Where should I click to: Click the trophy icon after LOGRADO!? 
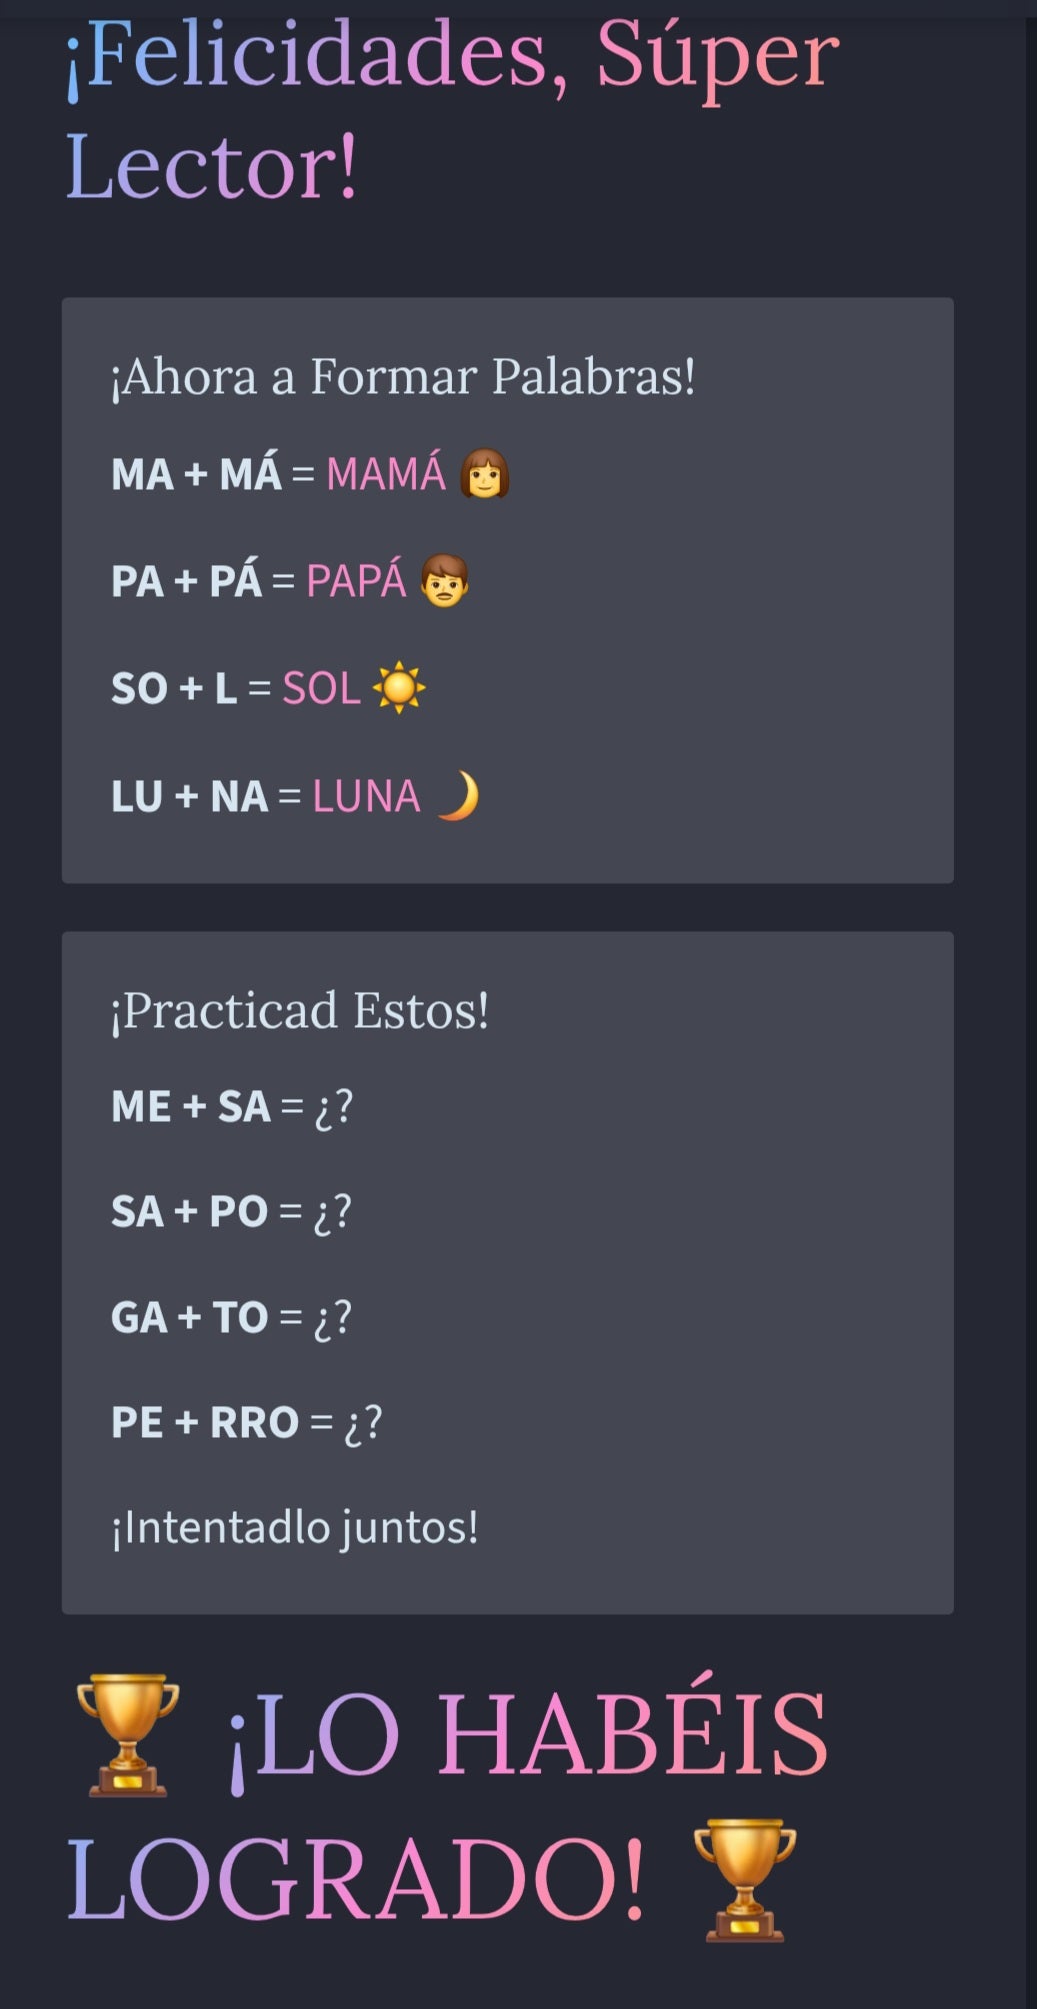click(744, 1880)
